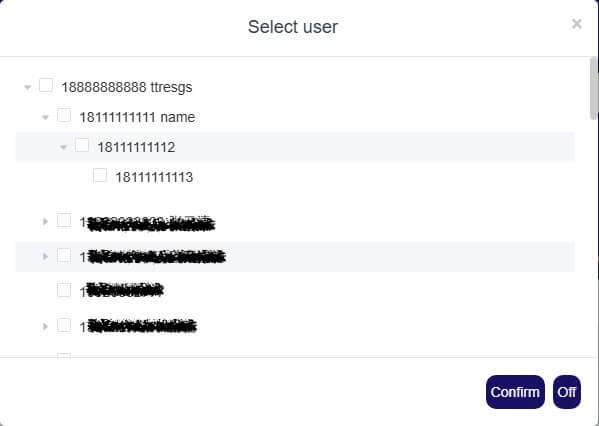Expand the second redacted user row
599x426 pixels.
(45, 256)
